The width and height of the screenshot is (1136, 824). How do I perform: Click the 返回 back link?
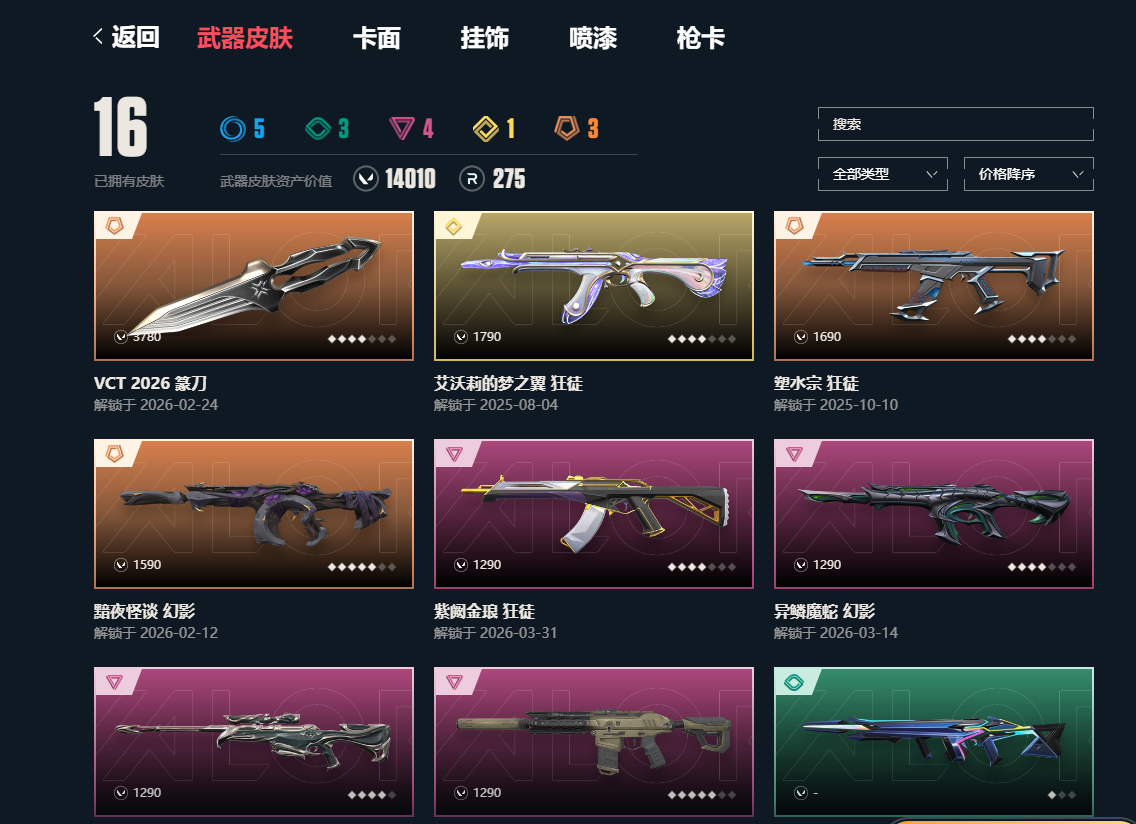point(135,37)
